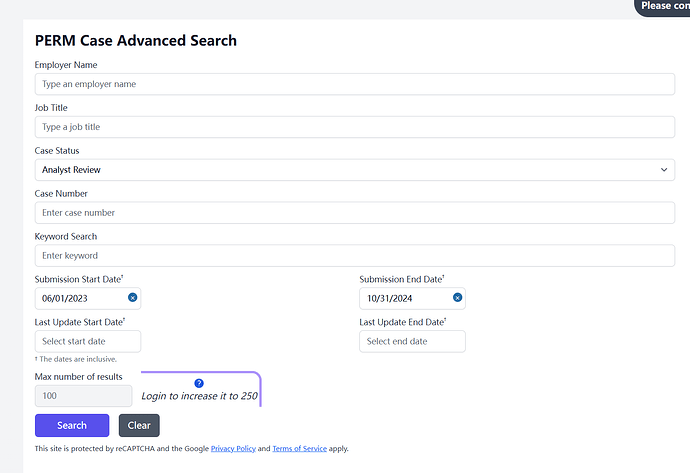Clear the Submission End Date with its X icon

pyautogui.click(x=458, y=298)
